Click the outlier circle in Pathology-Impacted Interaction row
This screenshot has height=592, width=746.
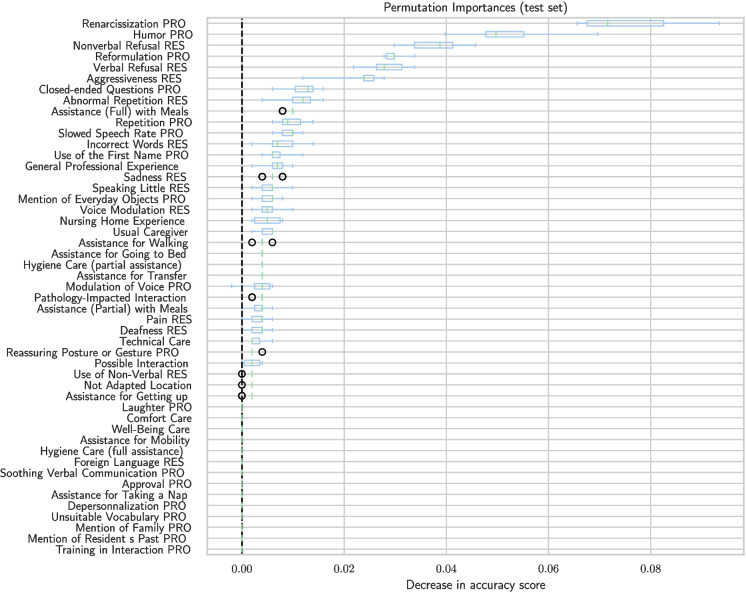coord(252,297)
